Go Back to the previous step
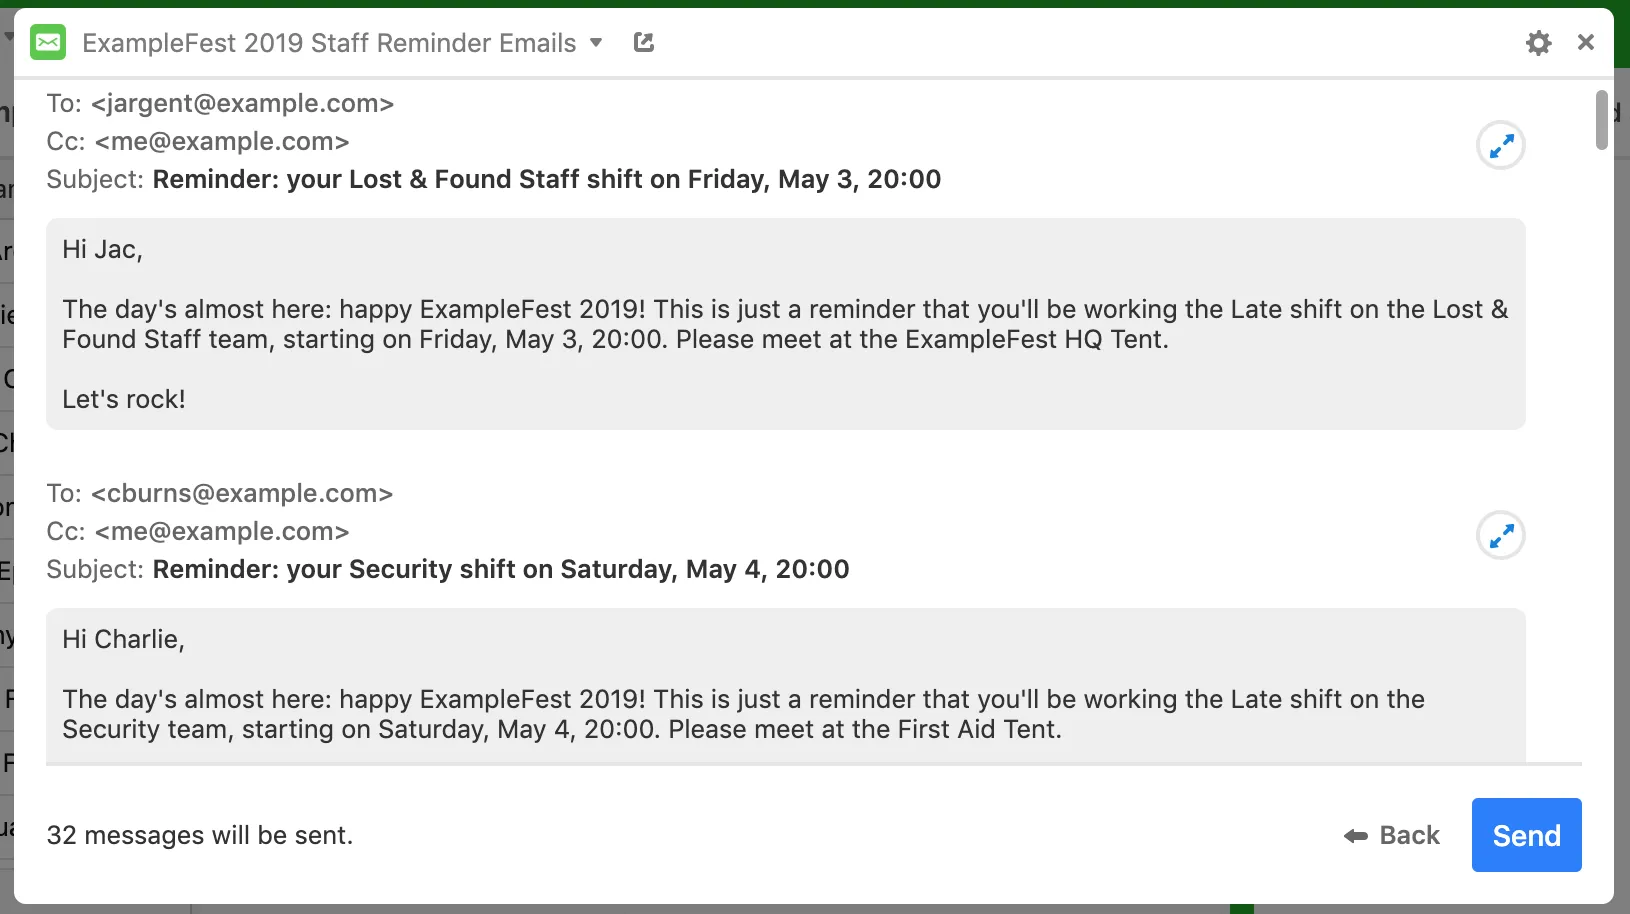 point(1409,835)
